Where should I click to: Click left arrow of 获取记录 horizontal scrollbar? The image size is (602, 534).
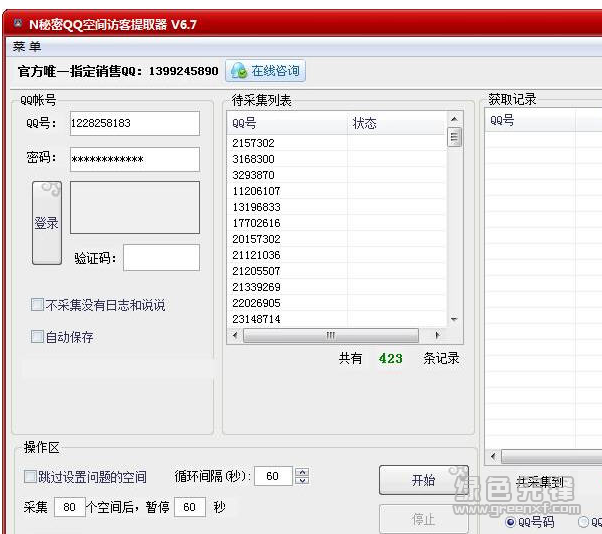(x=493, y=456)
